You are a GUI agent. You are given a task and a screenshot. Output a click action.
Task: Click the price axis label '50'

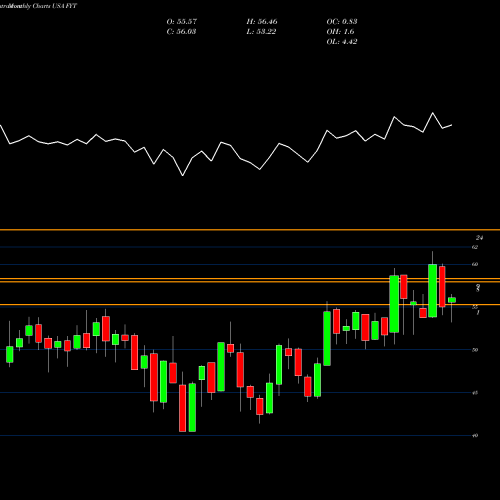(475, 350)
